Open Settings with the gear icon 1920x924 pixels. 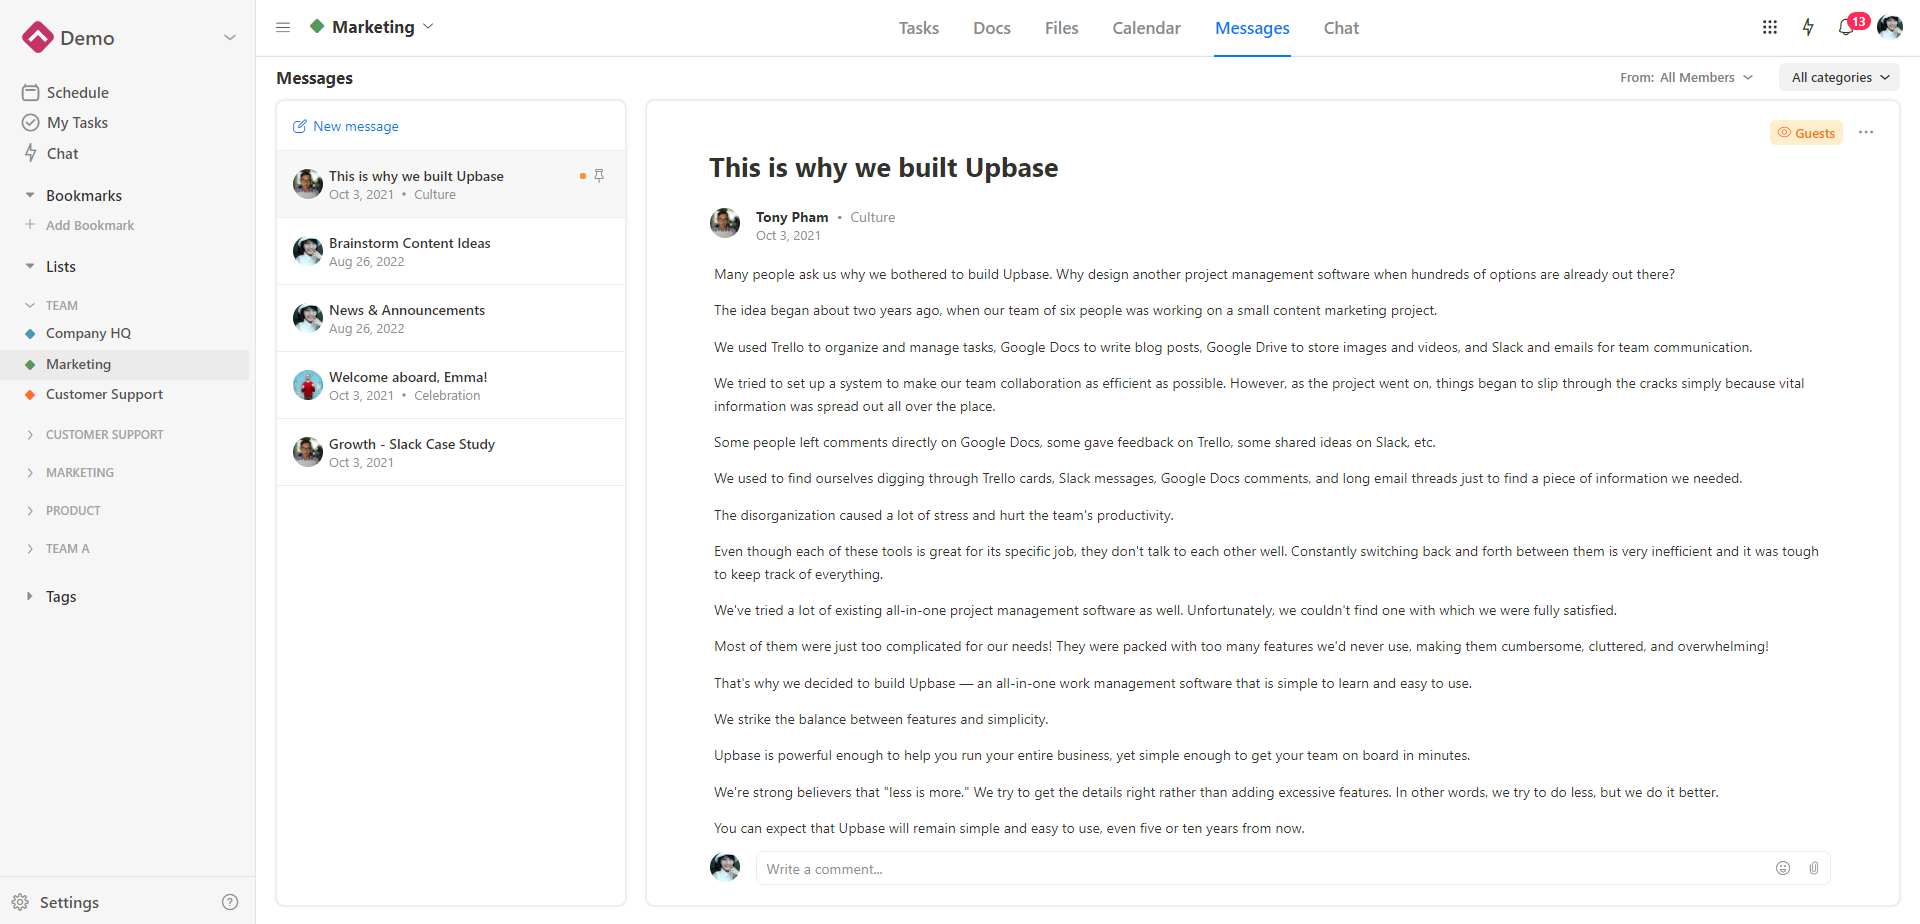click(20, 902)
